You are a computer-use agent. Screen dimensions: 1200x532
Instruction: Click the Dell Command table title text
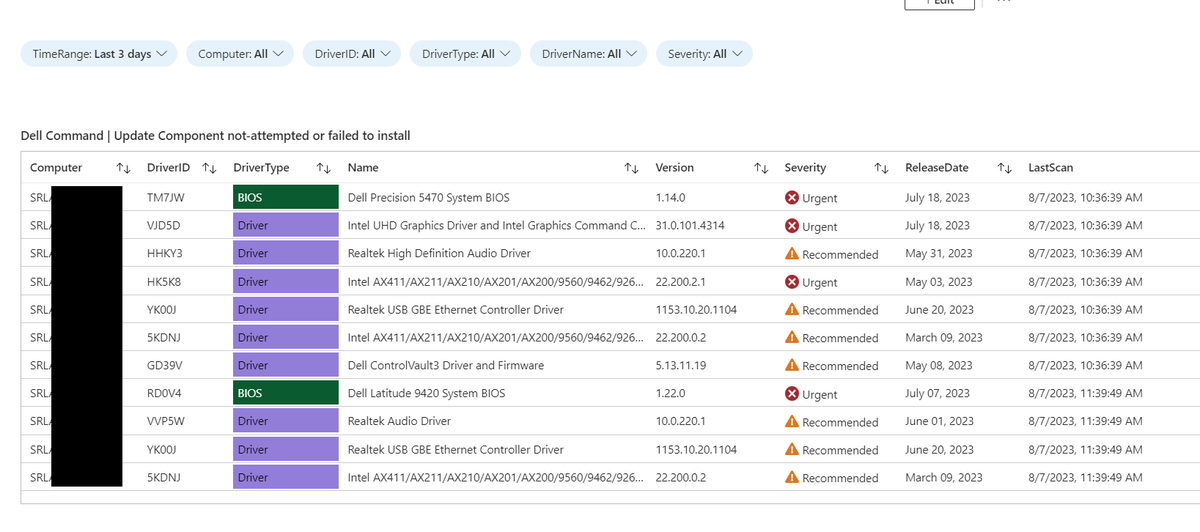click(215, 136)
